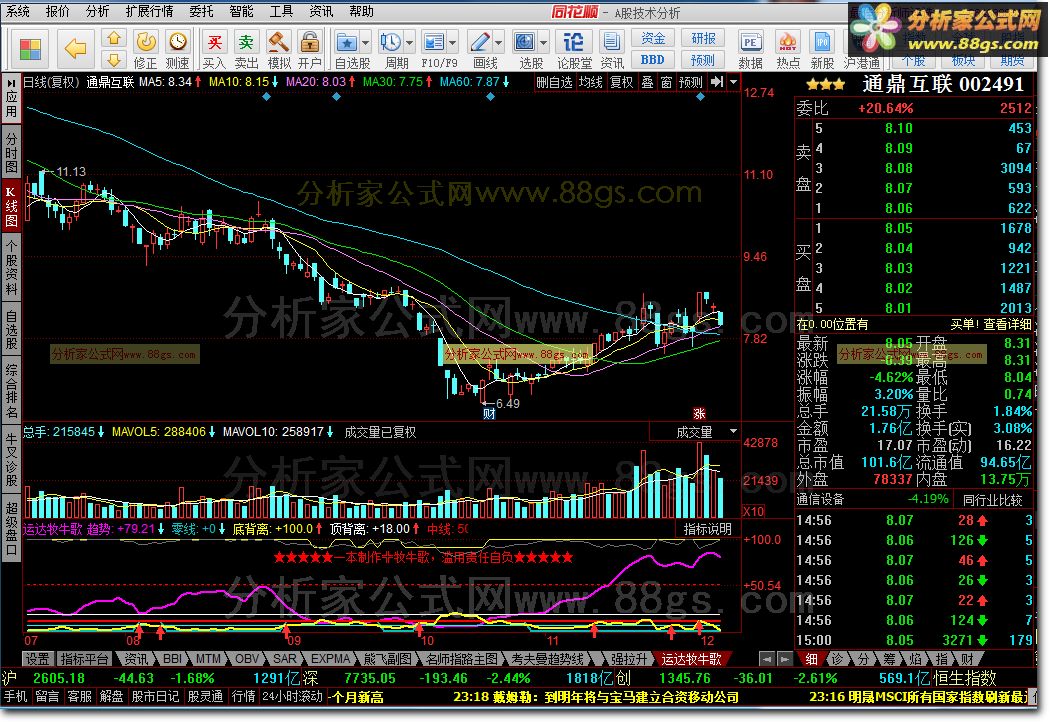Viewport: 1050px width, 722px height.
Task: Click 查看详细 link in order panel
Action: 1007,324
